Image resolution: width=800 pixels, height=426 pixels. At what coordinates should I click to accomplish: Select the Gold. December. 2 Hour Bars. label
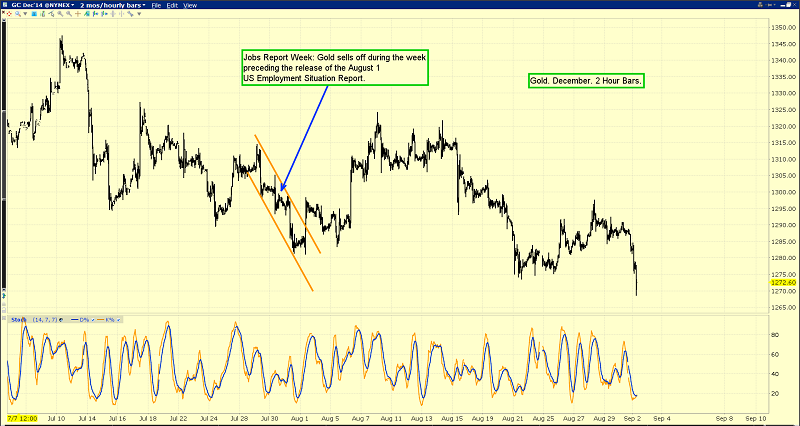586,81
